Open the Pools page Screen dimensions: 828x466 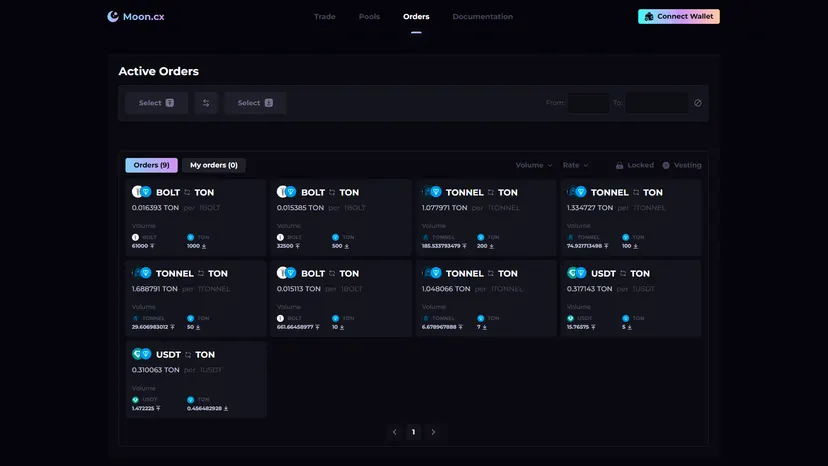pyautogui.click(x=369, y=16)
